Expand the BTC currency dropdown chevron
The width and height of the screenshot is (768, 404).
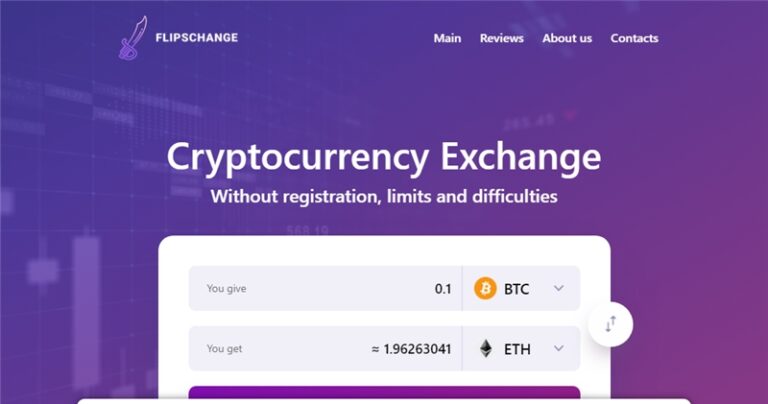pyautogui.click(x=559, y=289)
